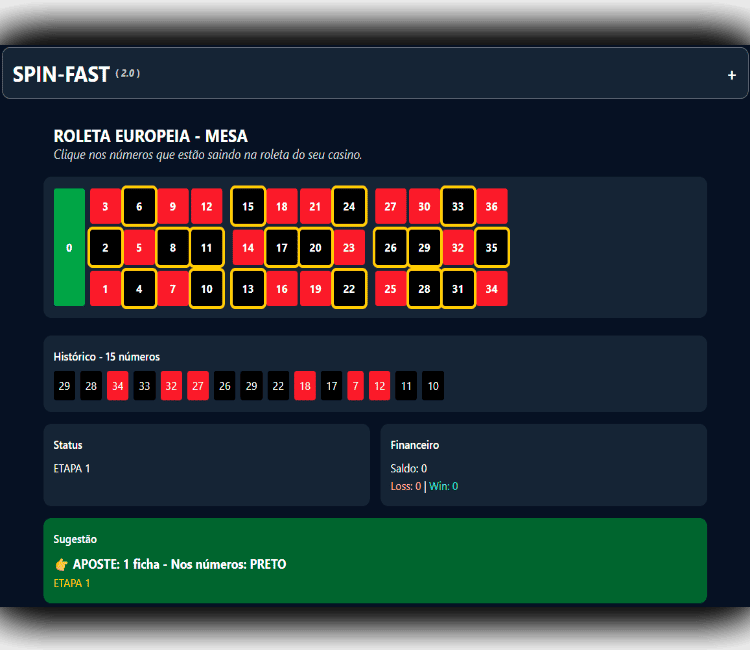The width and height of the screenshot is (750, 650).
Task: Click red number 21 on the table
Action: (x=315, y=206)
